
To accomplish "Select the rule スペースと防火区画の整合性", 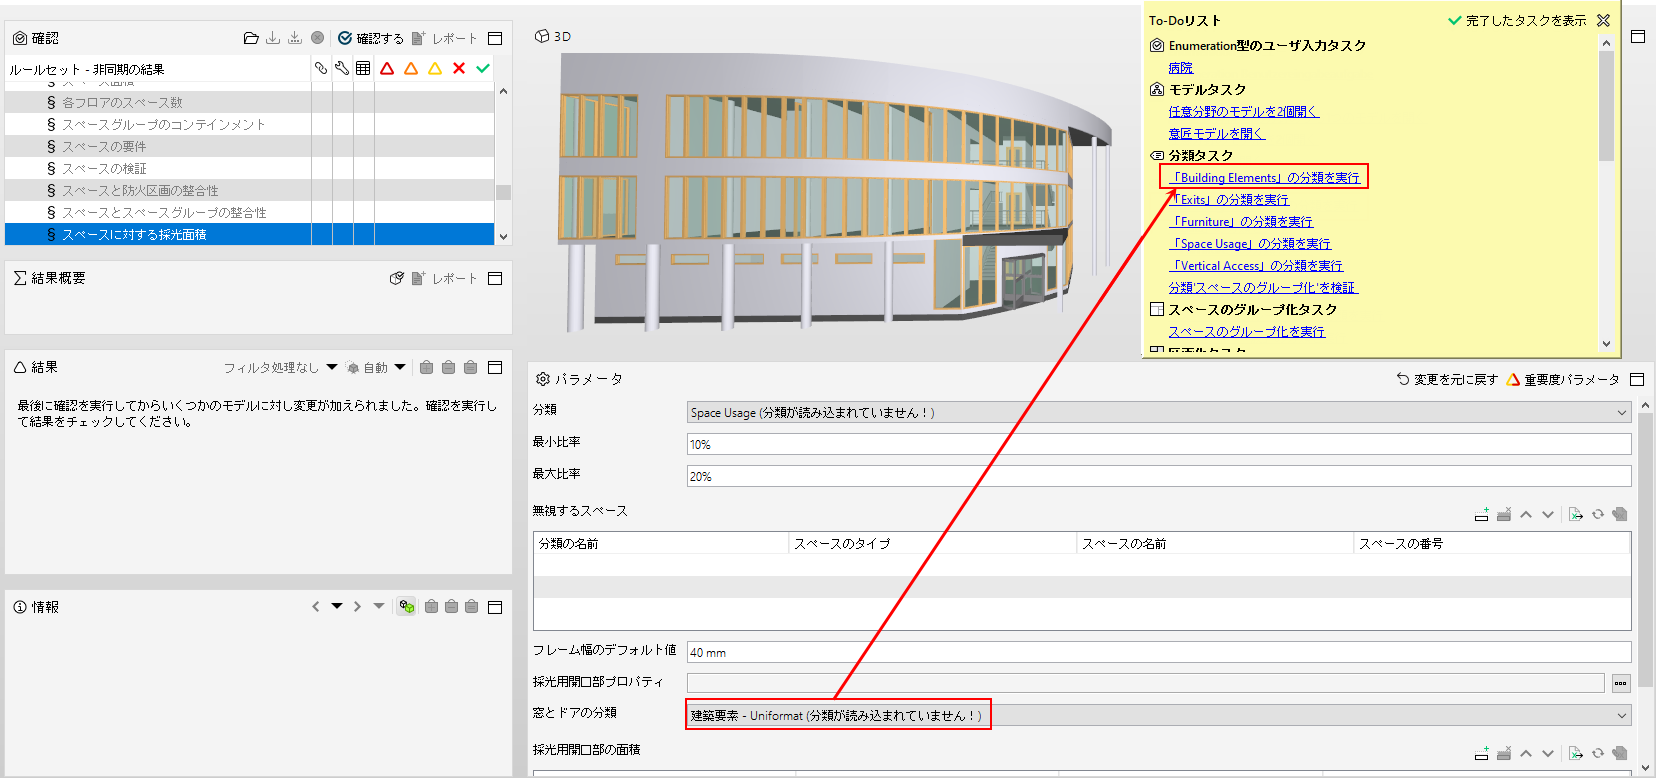I will pyautogui.click(x=249, y=190).
